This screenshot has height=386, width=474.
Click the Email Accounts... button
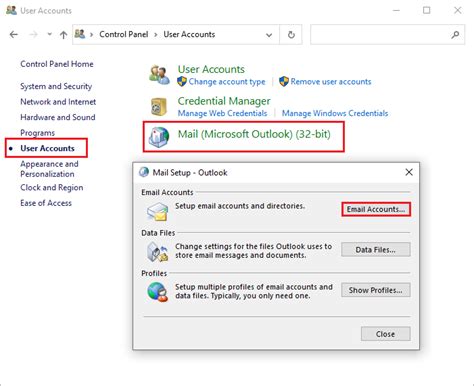click(376, 209)
